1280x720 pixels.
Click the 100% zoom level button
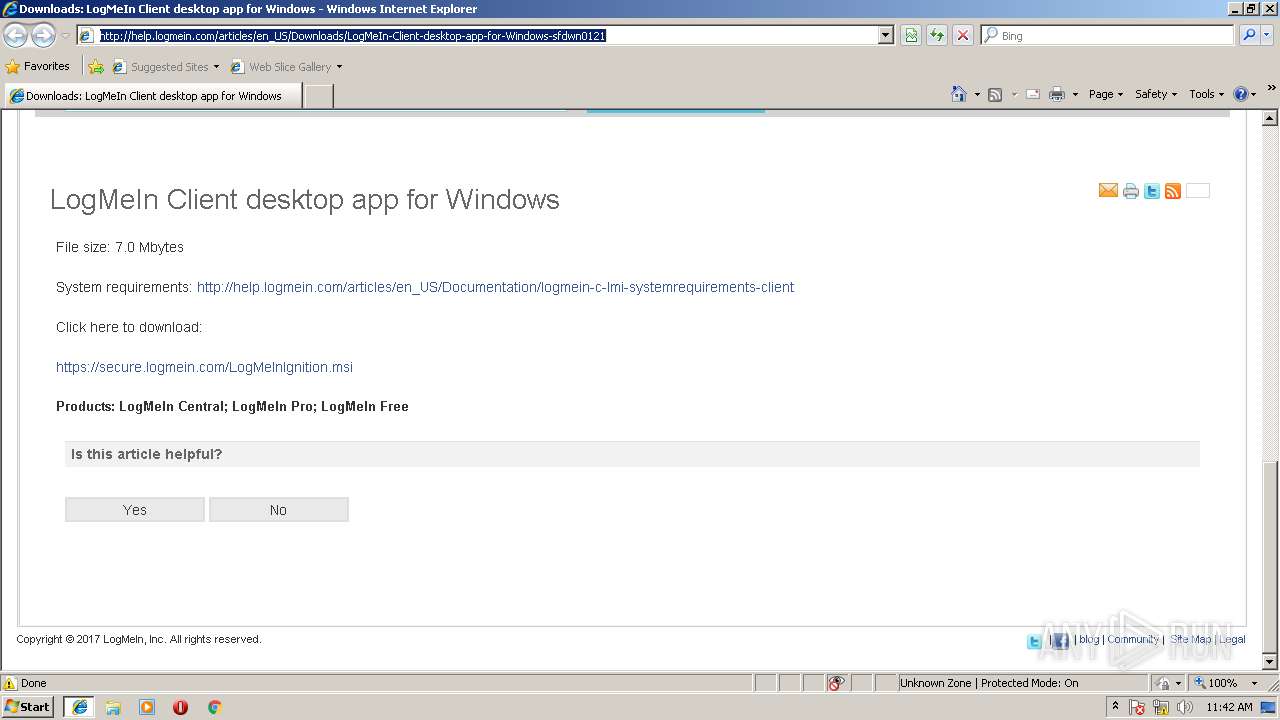coord(1215,683)
